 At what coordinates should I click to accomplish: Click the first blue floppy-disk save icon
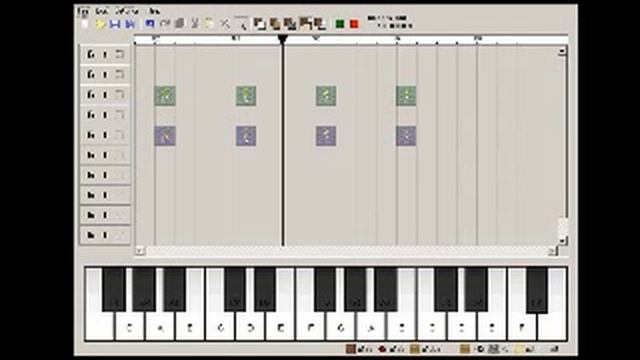pos(115,24)
